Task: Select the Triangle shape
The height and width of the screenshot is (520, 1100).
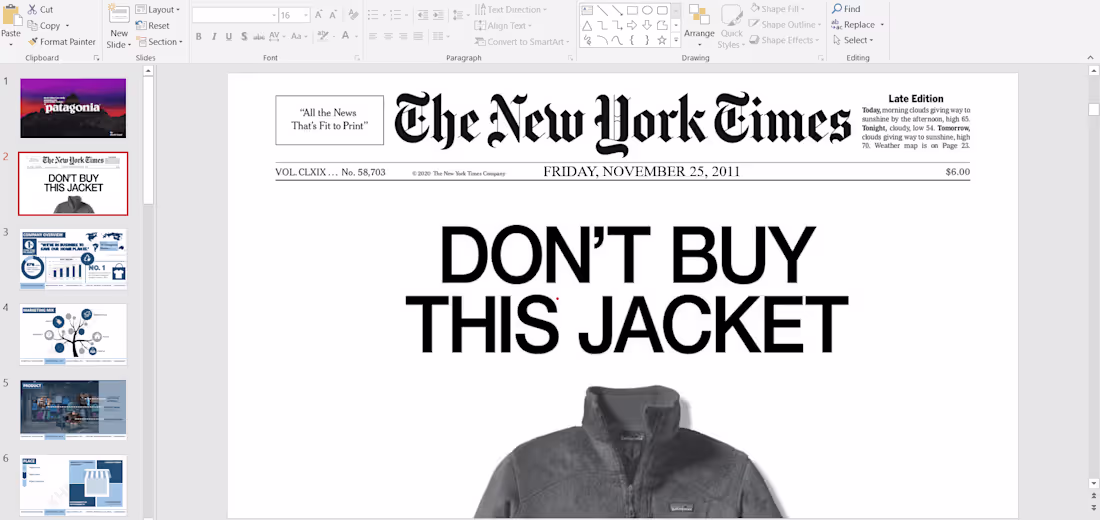Action: click(586, 25)
